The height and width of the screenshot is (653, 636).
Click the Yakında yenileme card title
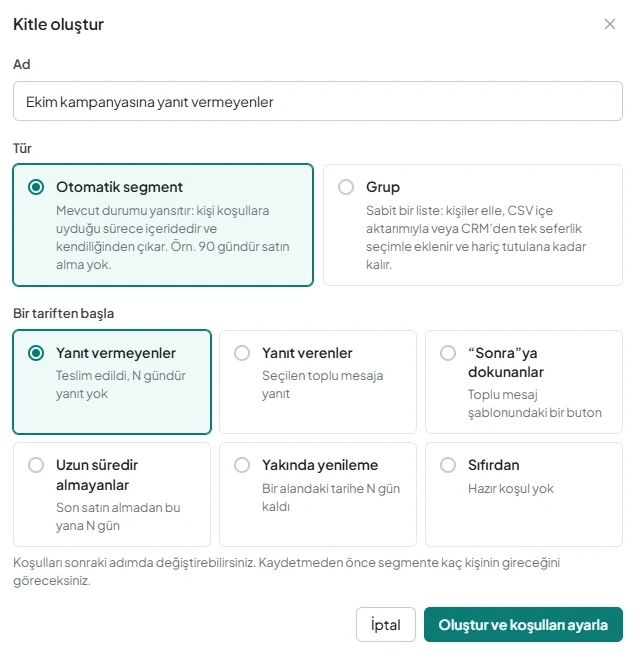320,465
